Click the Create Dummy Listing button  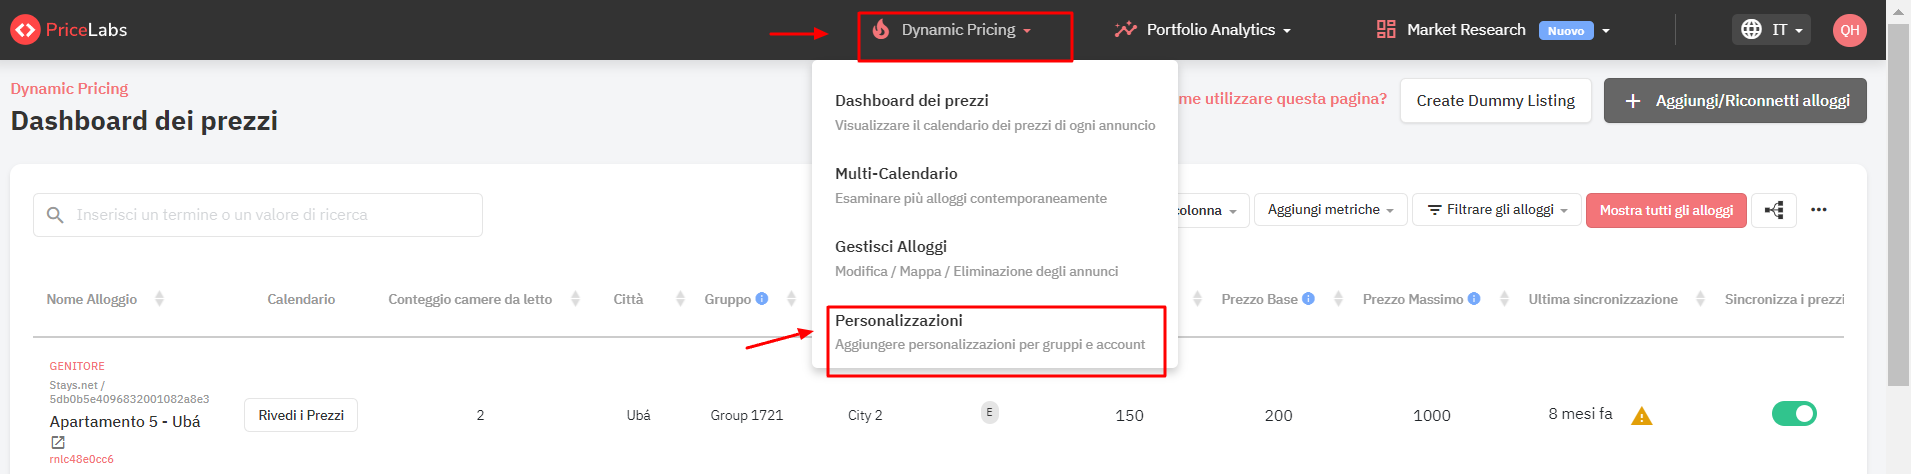[1495, 101]
